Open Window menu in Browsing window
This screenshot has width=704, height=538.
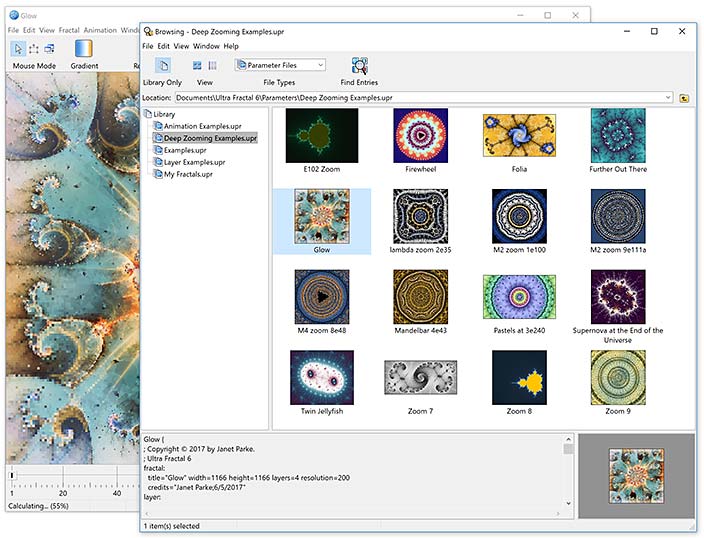206,46
